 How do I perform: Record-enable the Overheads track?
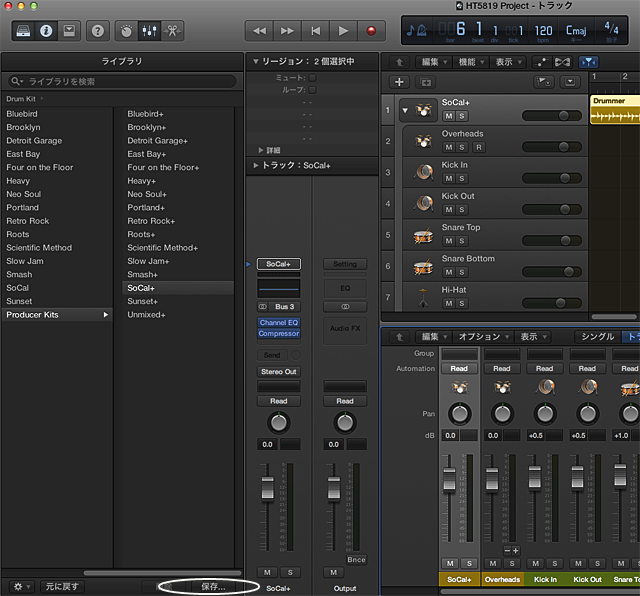pos(479,147)
